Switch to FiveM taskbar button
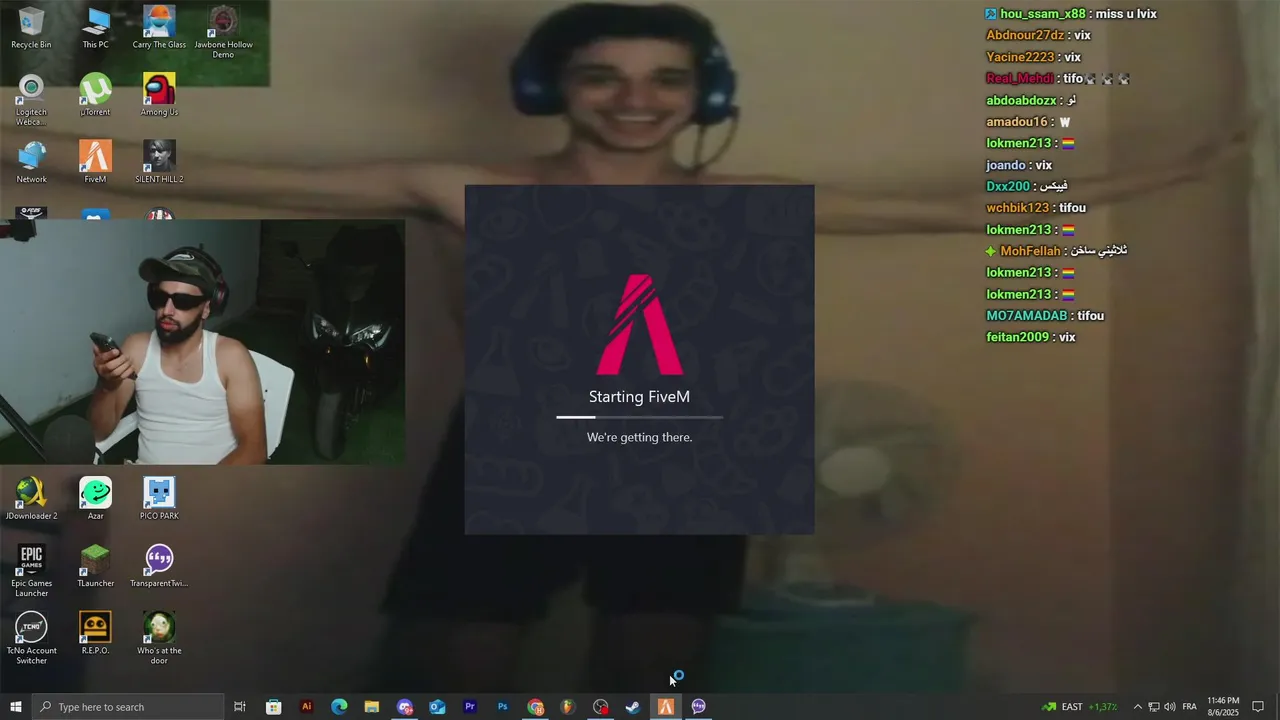The width and height of the screenshot is (1280, 720). 665,707
